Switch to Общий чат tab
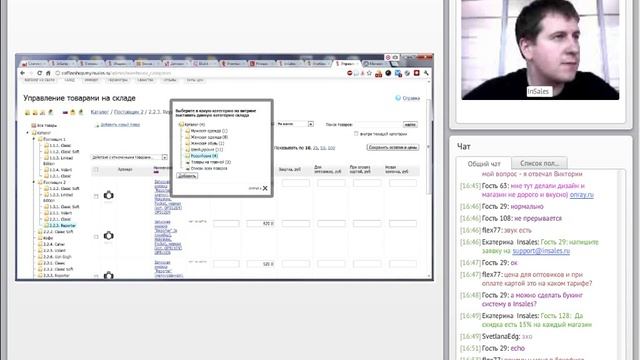The width and height of the screenshot is (640, 360). [484, 164]
